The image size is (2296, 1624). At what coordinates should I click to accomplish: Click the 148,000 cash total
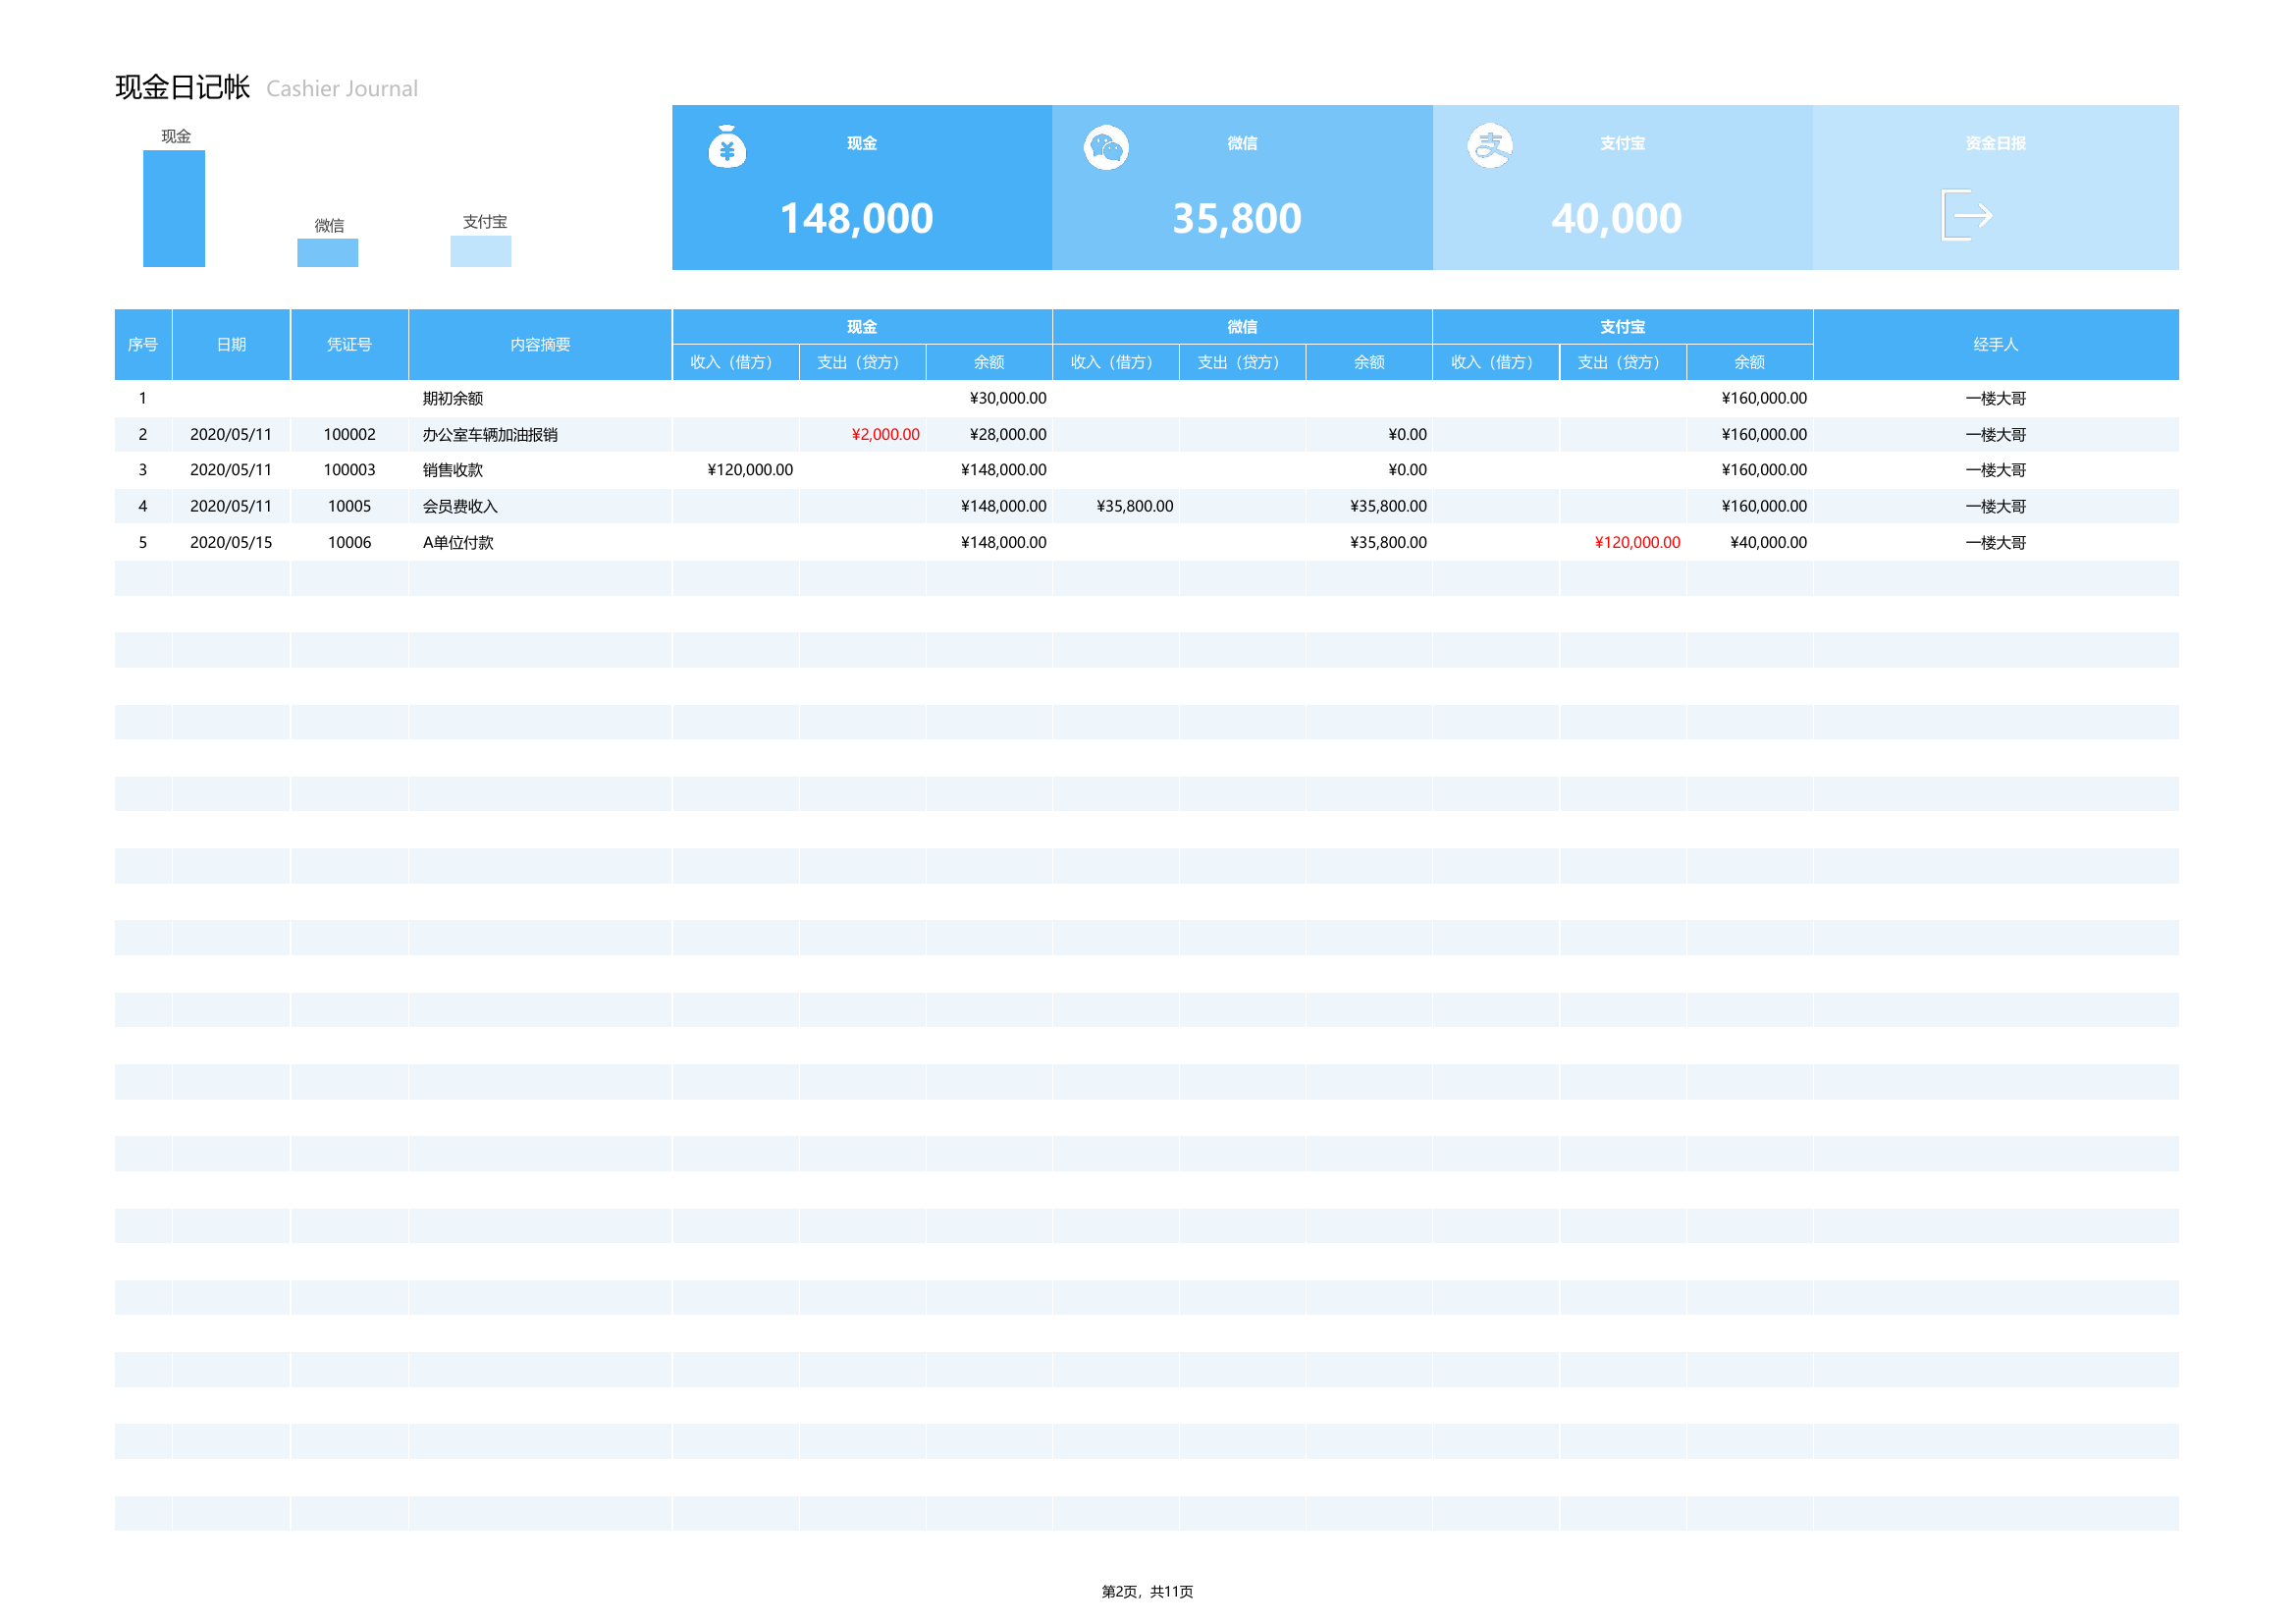point(856,218)
